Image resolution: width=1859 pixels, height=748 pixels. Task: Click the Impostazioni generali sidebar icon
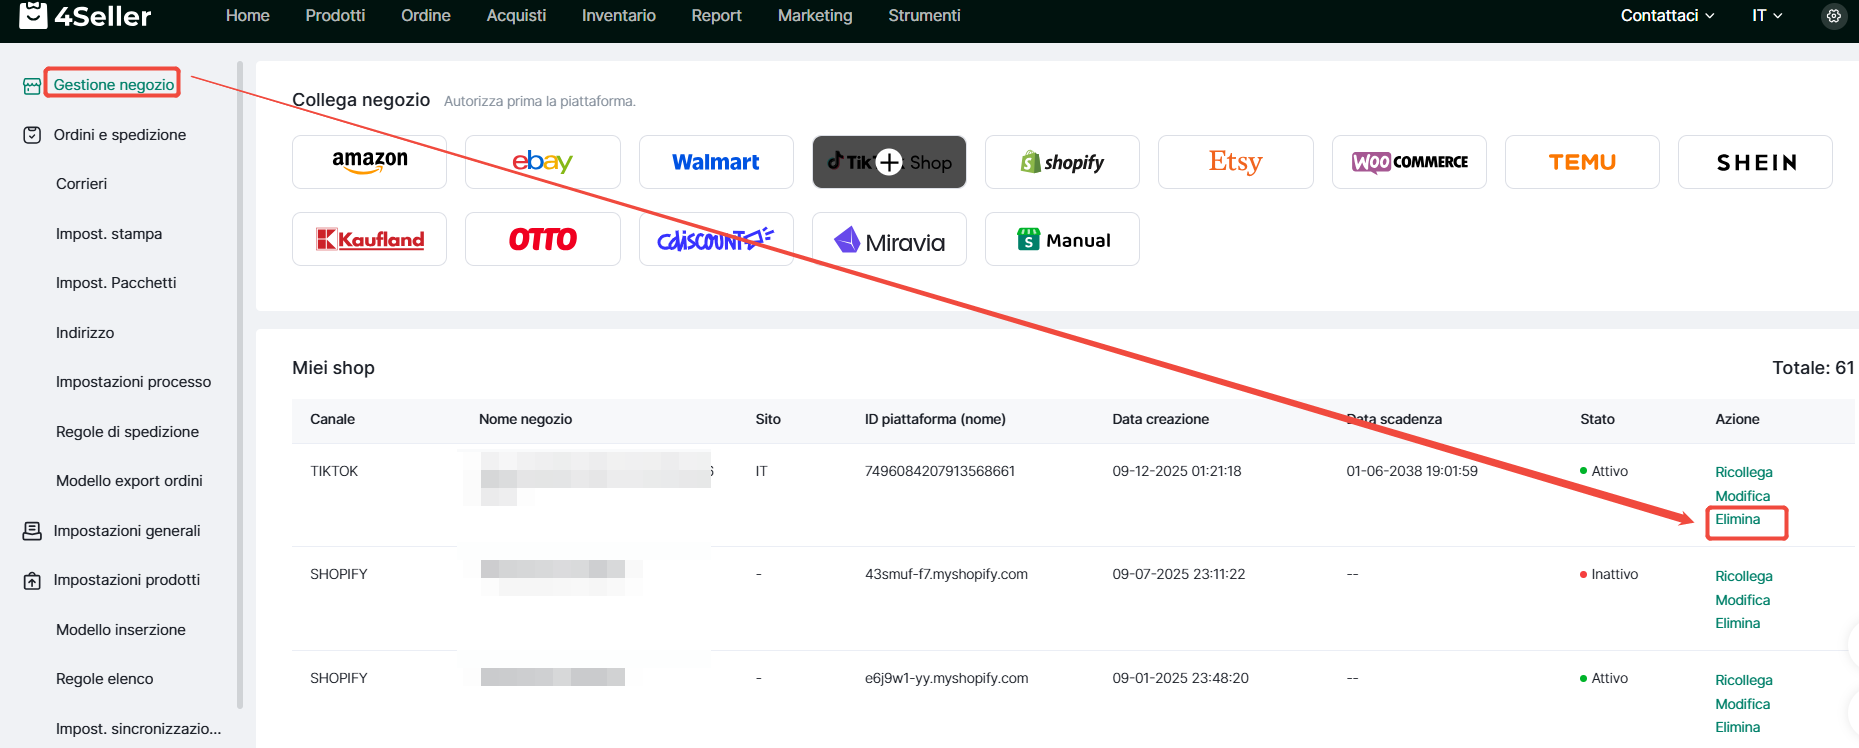[32, 531]
